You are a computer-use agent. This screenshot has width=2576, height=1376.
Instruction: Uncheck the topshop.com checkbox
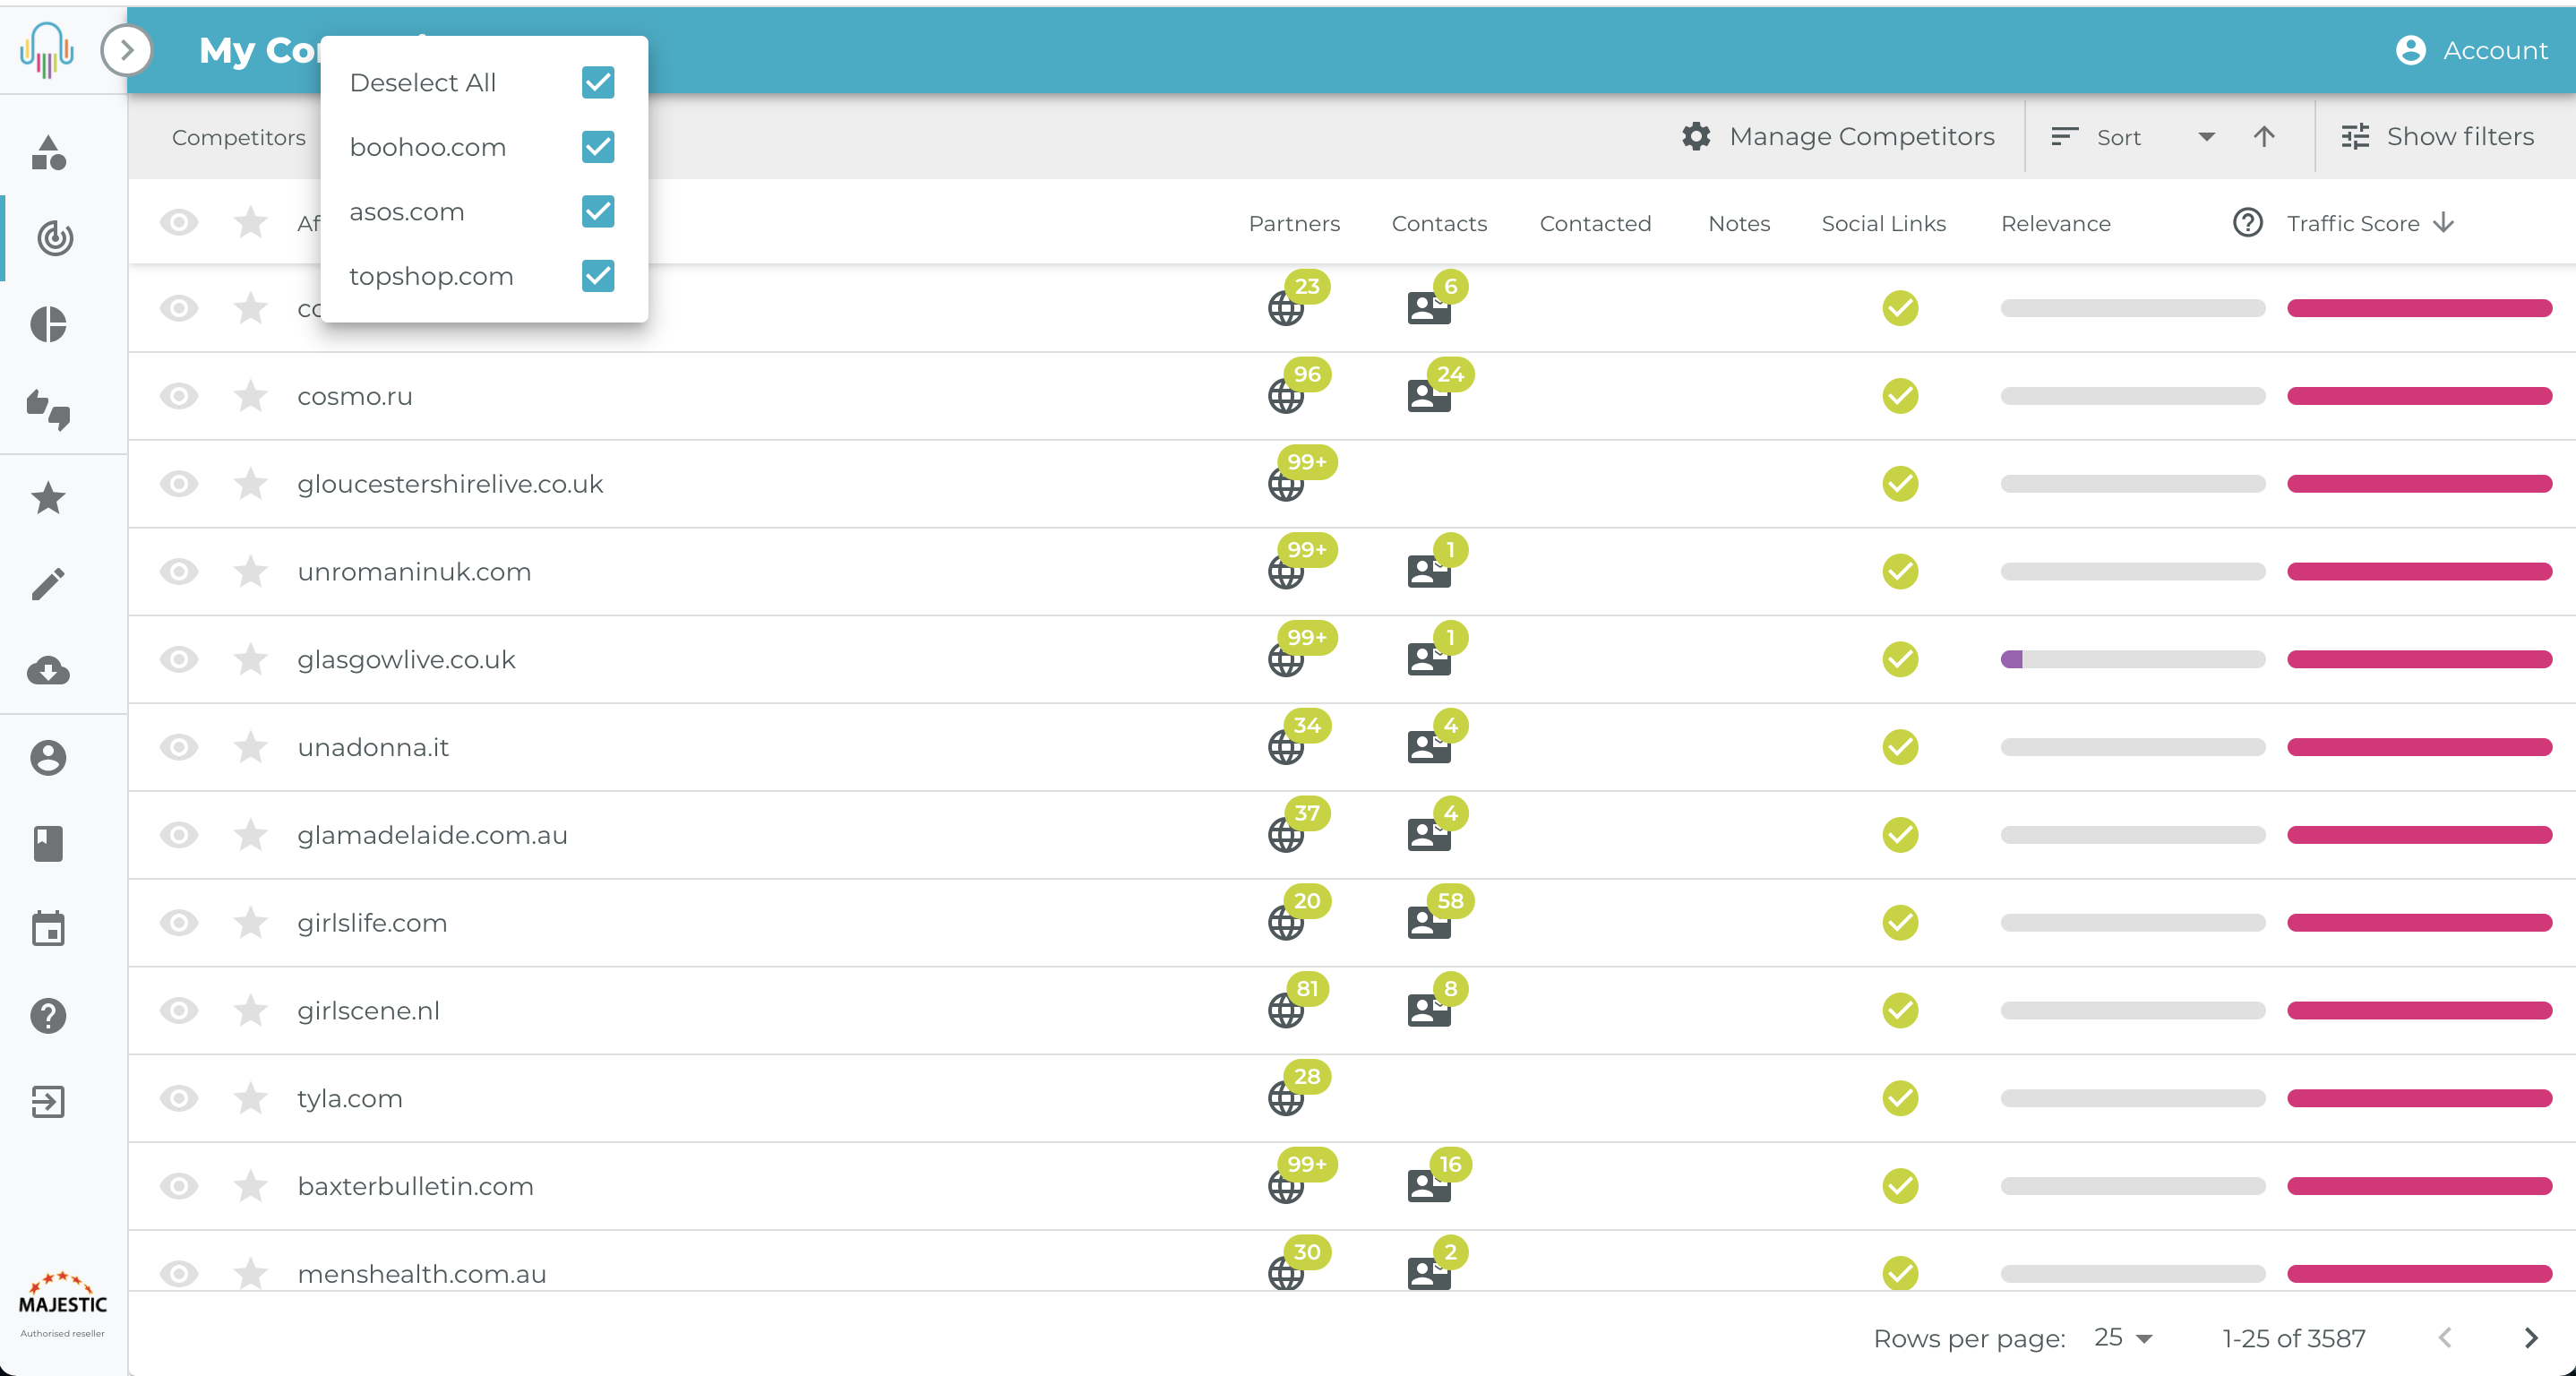coord(598,276)
